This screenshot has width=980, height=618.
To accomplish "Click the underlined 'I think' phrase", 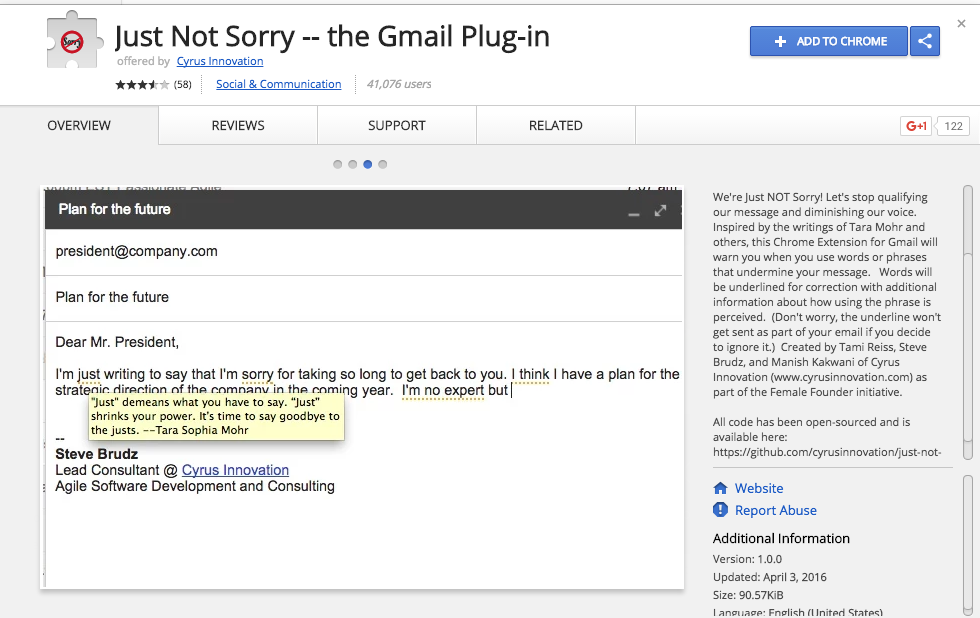I will pos(531,375).
